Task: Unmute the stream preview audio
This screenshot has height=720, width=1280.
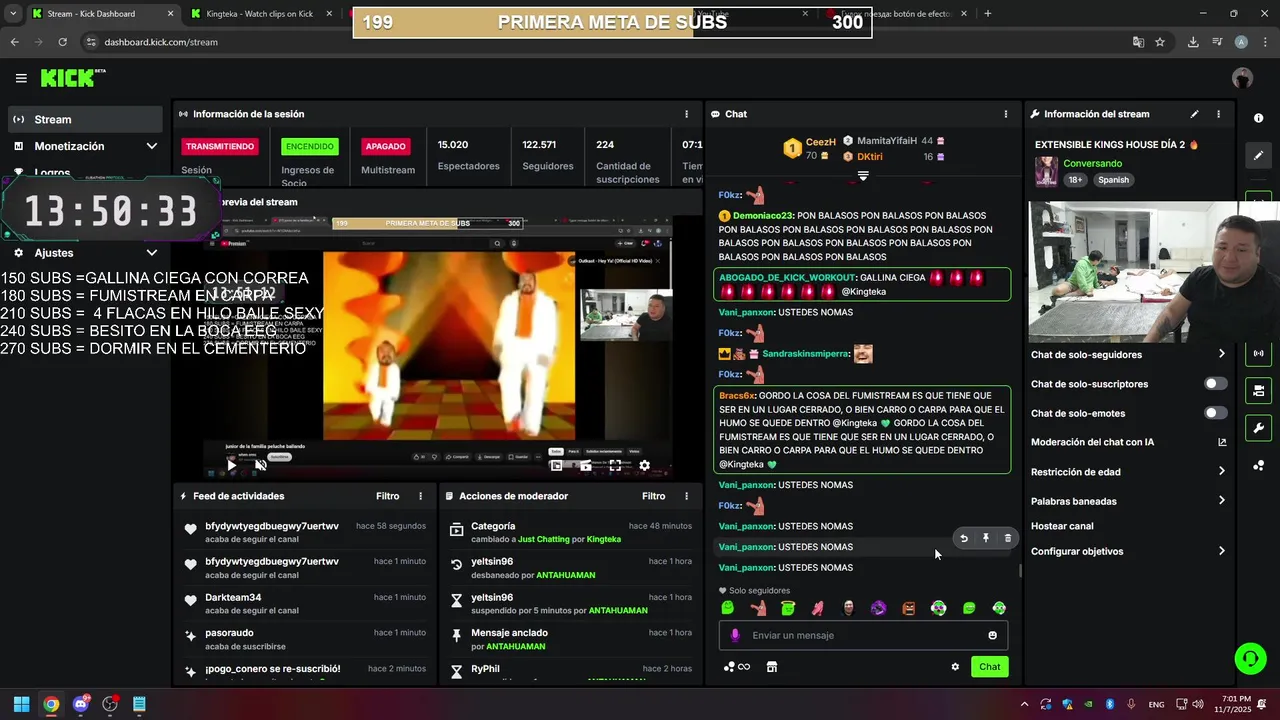Action: tap(261, 465)
